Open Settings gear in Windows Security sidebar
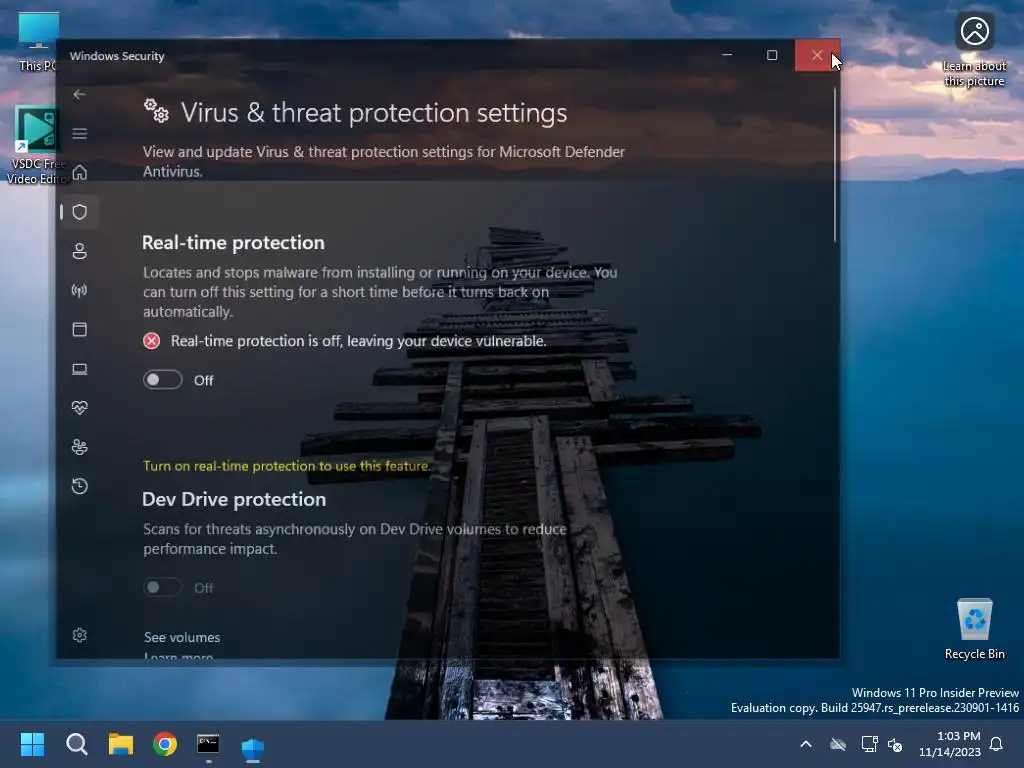 coord(79,635)
